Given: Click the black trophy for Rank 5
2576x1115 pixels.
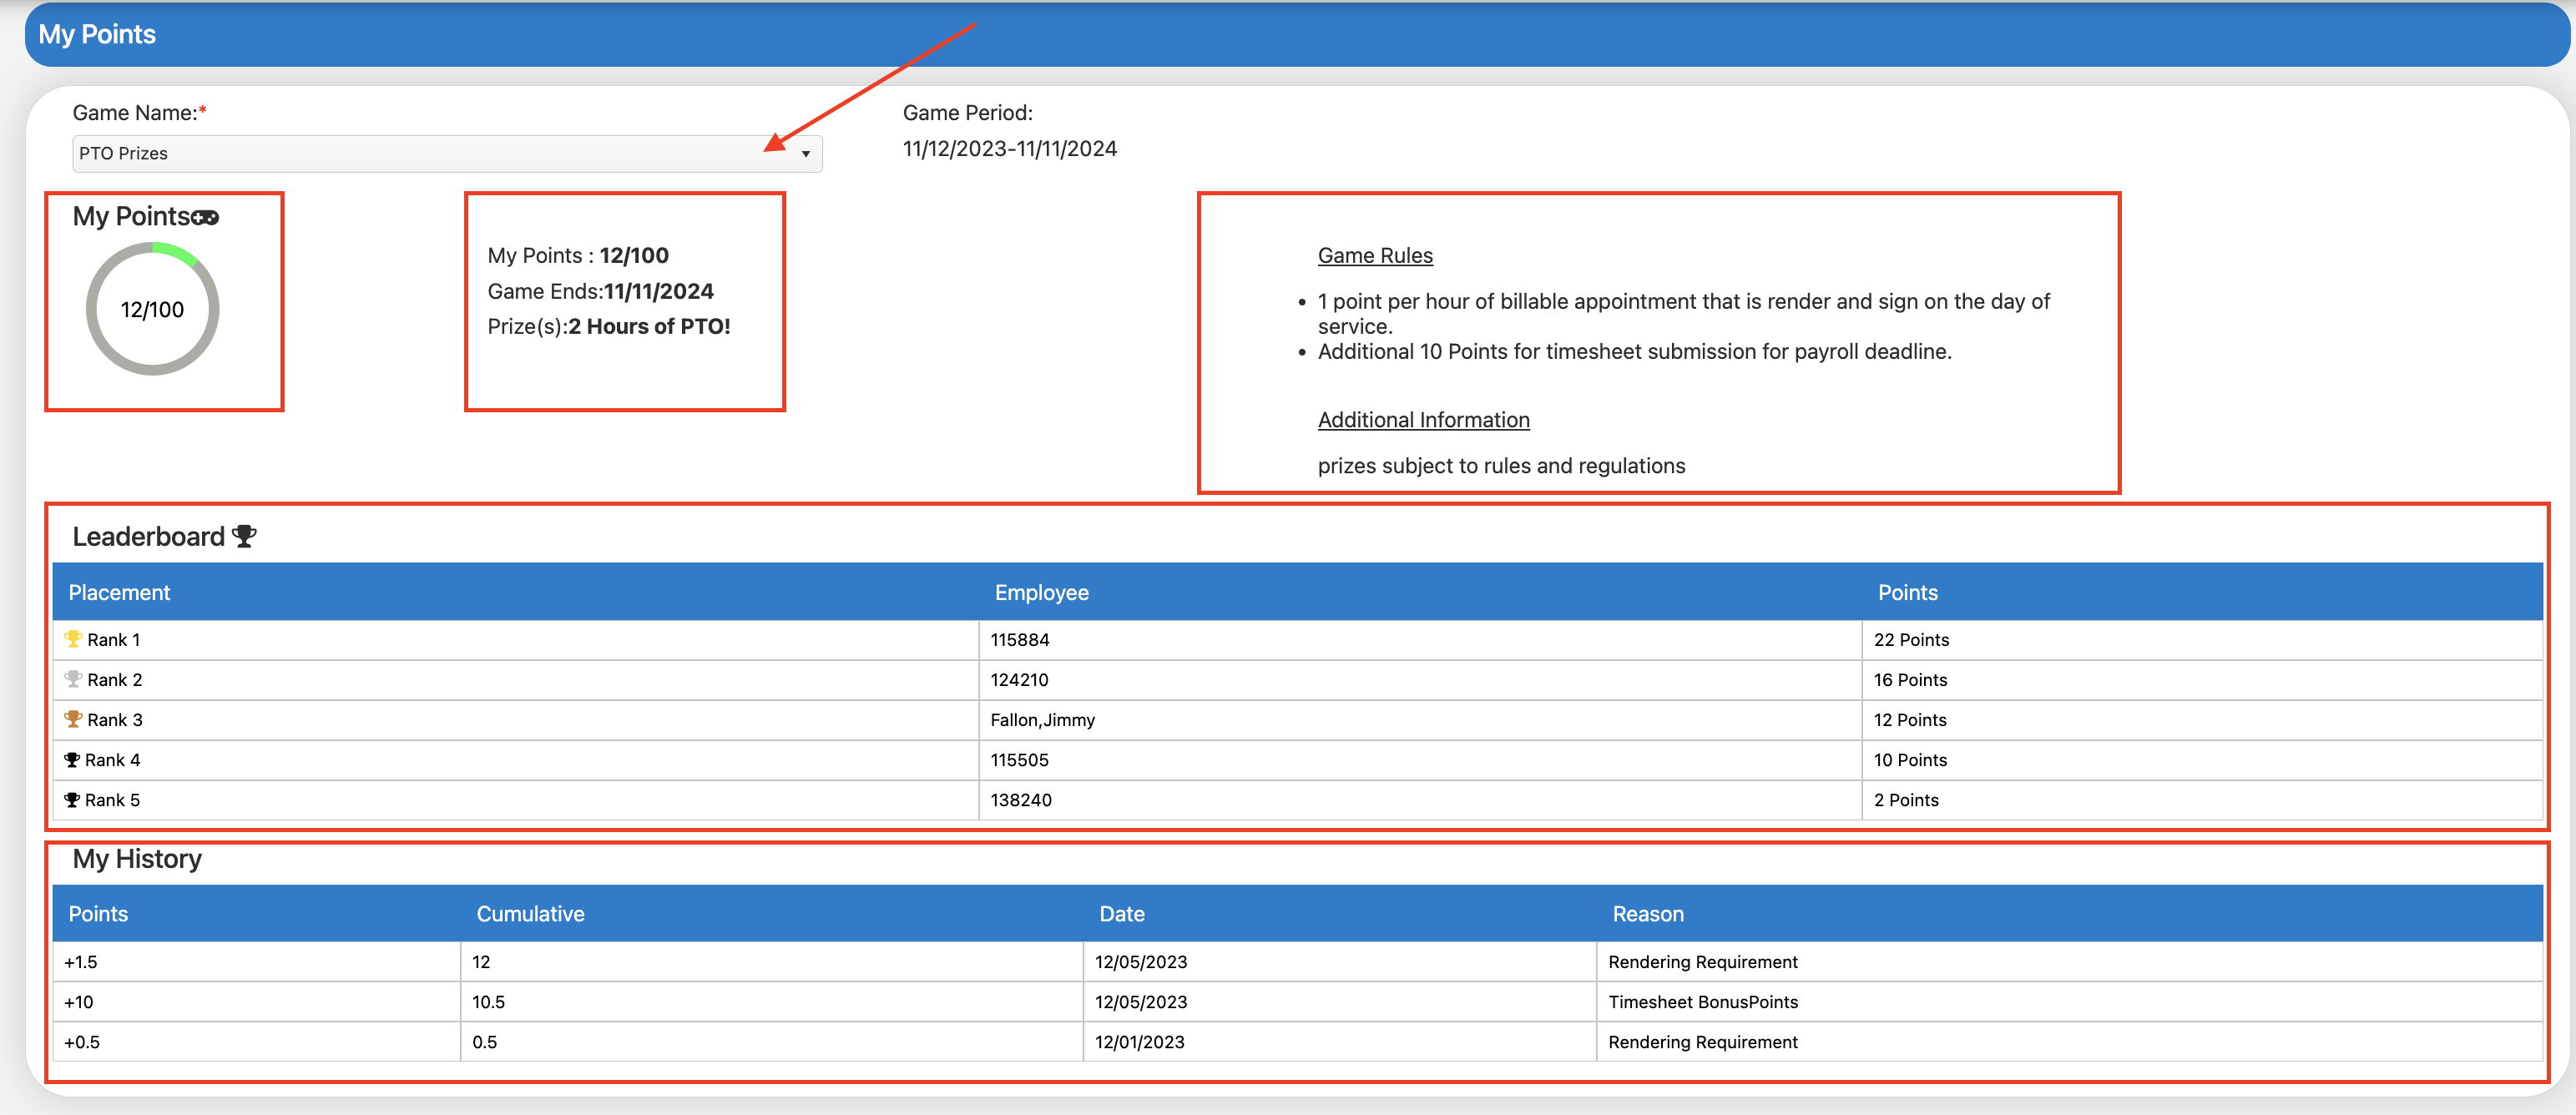Looking at the screenshot, I should [72, 800].
